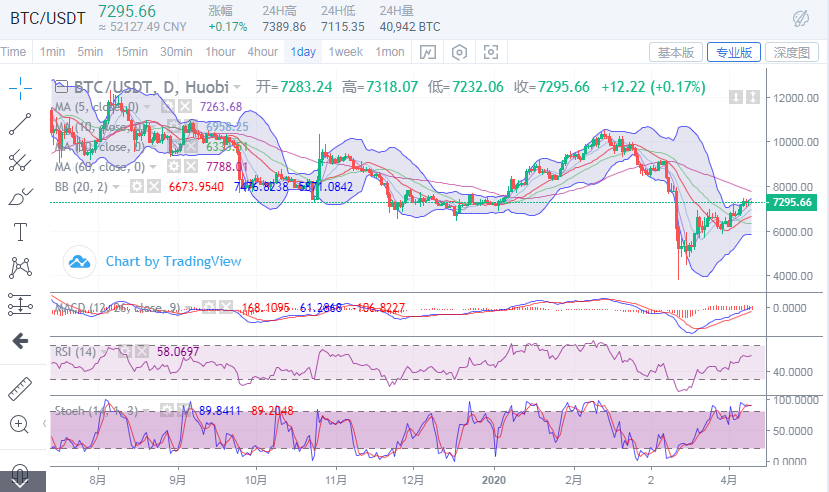The image size is (829, 492).
Task: Open the 深度图 depth chart
Action: 791,52
